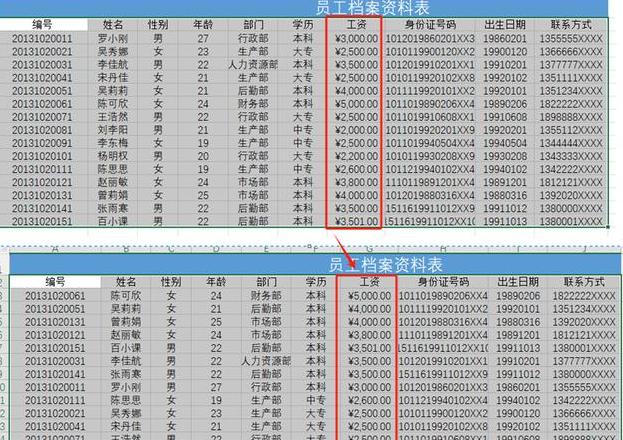Click 姓名 header in lower table
This screenshot has height=440, width=623.
pyautogui.click(x=126, y=282)
